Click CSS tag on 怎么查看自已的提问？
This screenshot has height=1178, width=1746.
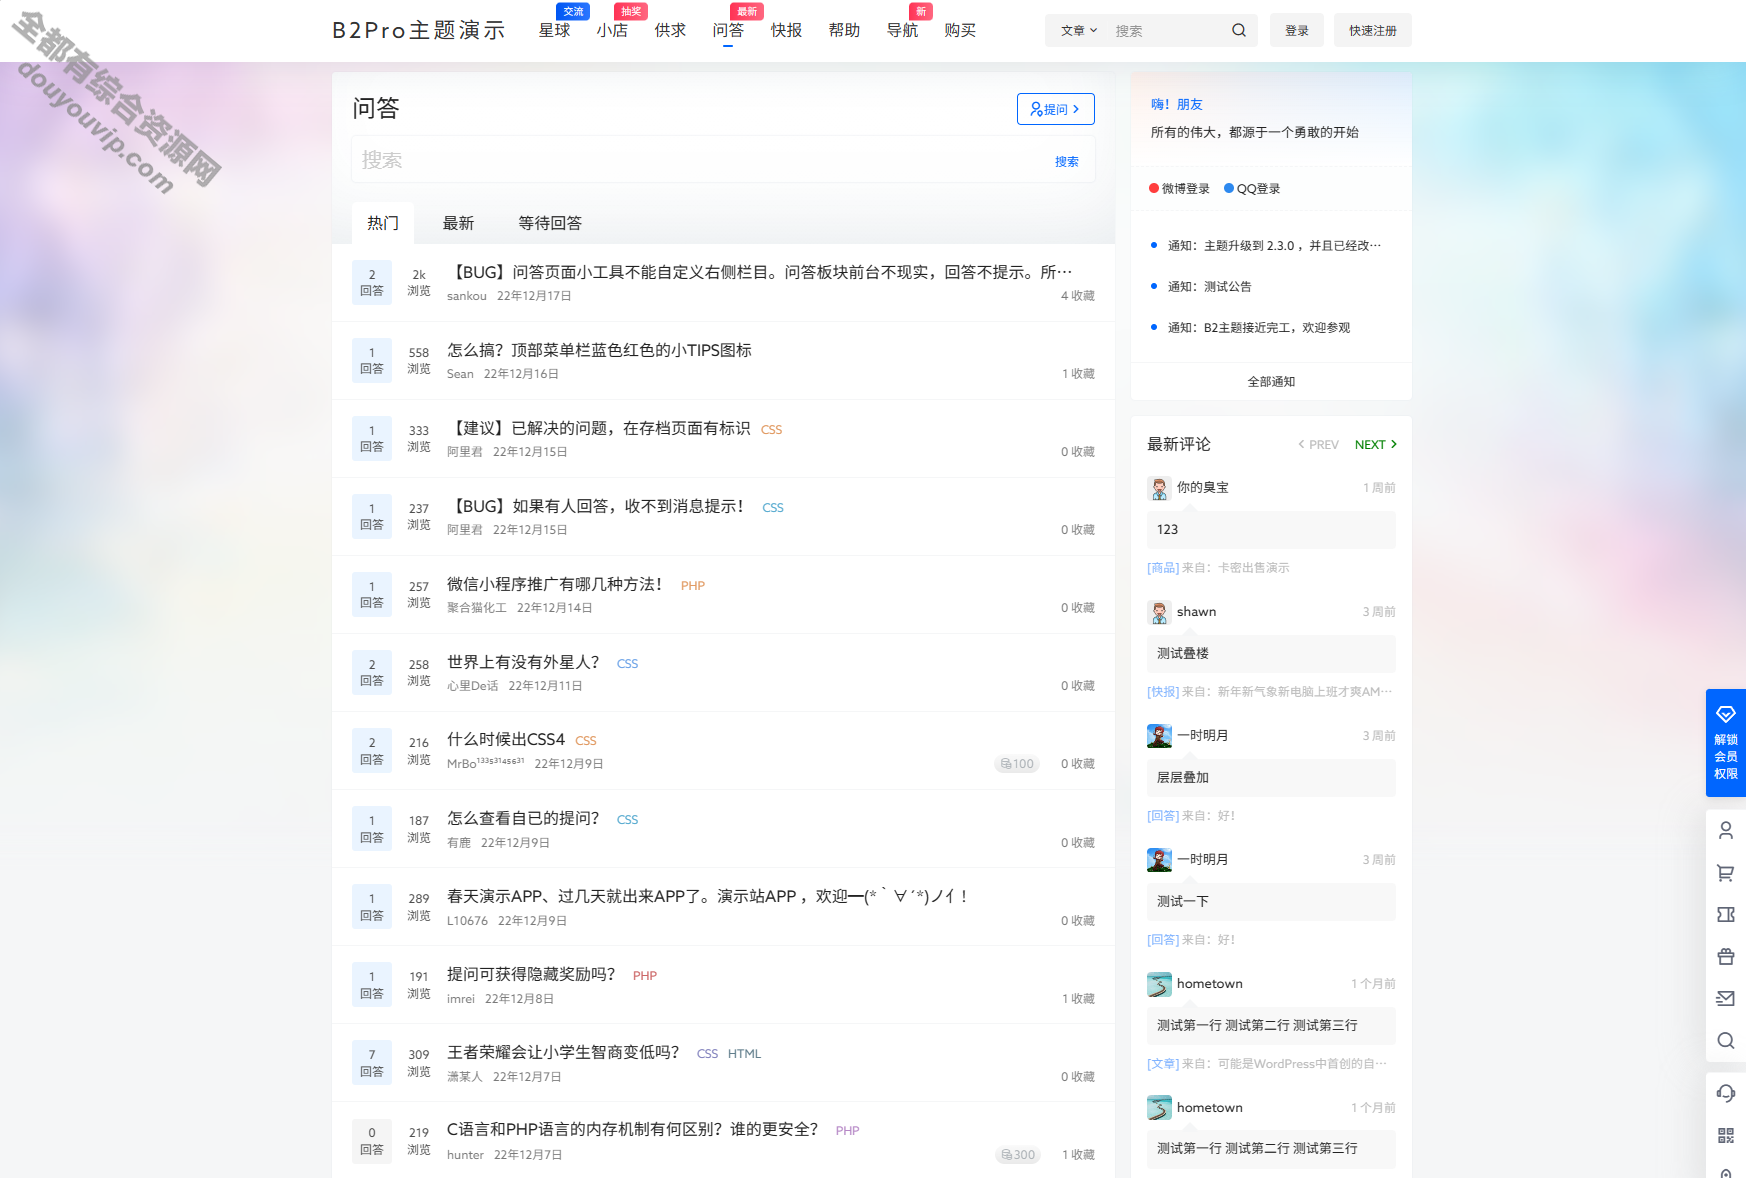pos(627,820)
